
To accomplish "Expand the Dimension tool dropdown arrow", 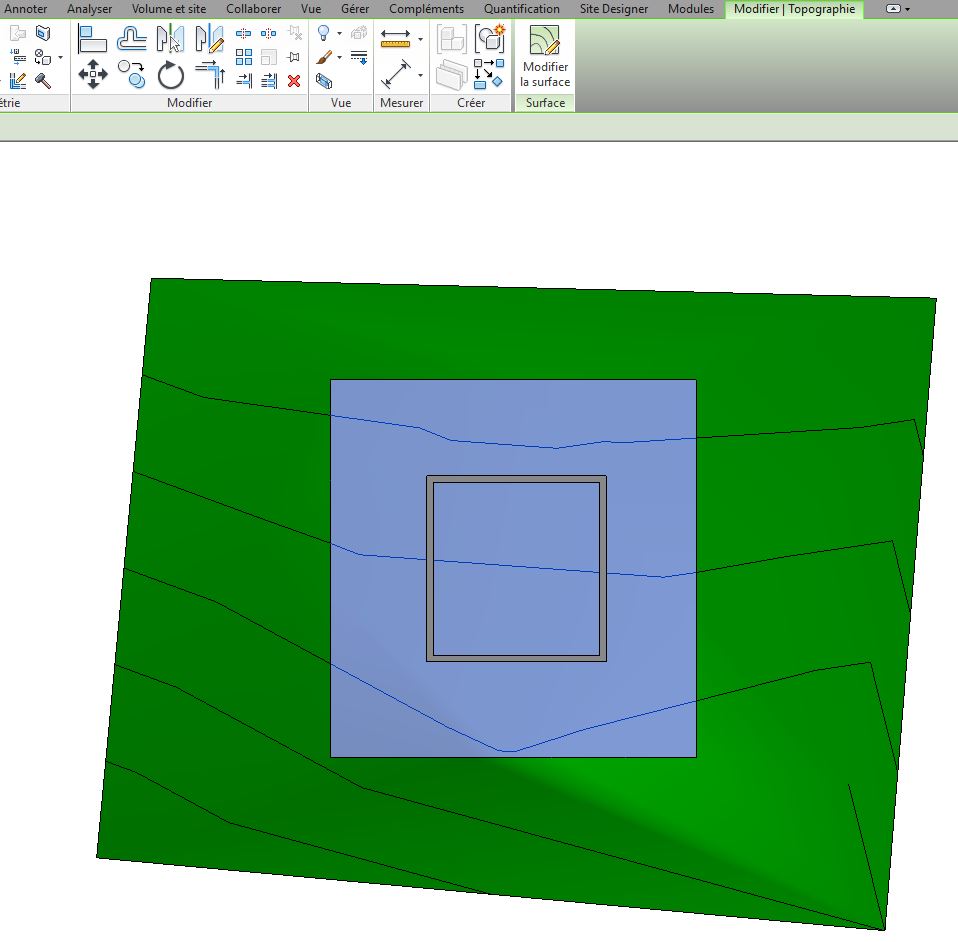I will pos(420,75).
